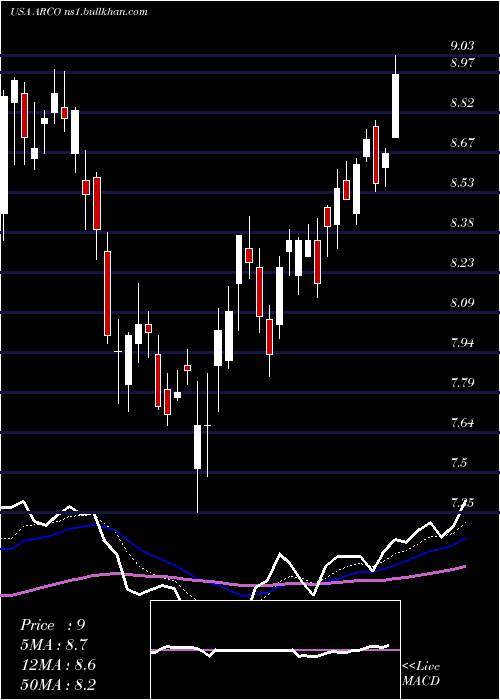
Task: Click the 12MA : 8.6 readout
Action: click(58, 665)
